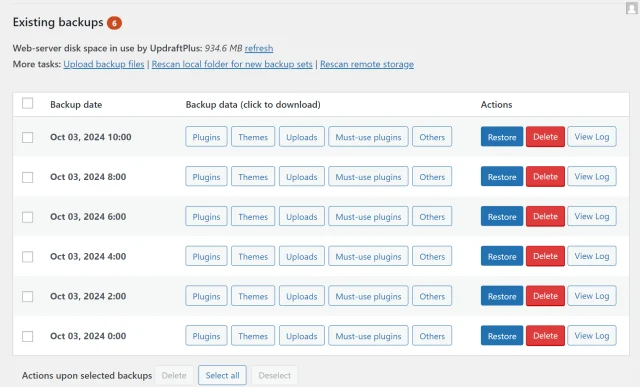Delete the Oct 03, 2024 10:00 backup

pos(545,137)
